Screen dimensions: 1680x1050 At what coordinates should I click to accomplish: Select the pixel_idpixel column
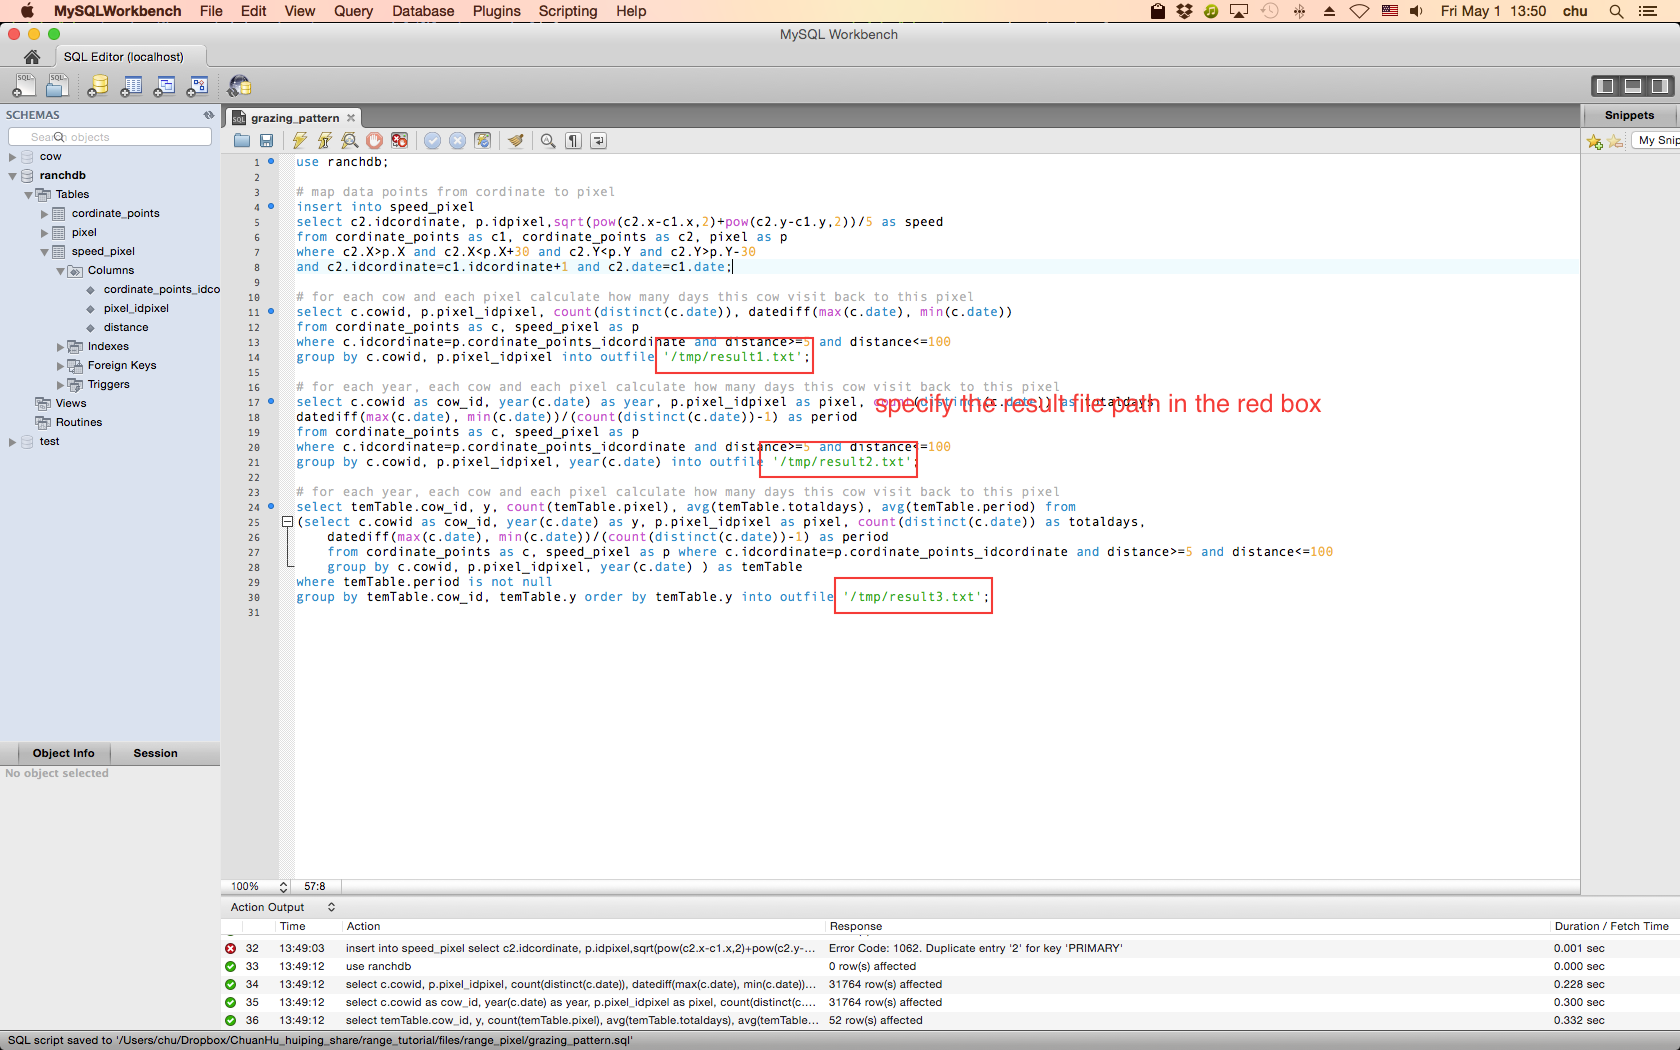click(136, 309)
